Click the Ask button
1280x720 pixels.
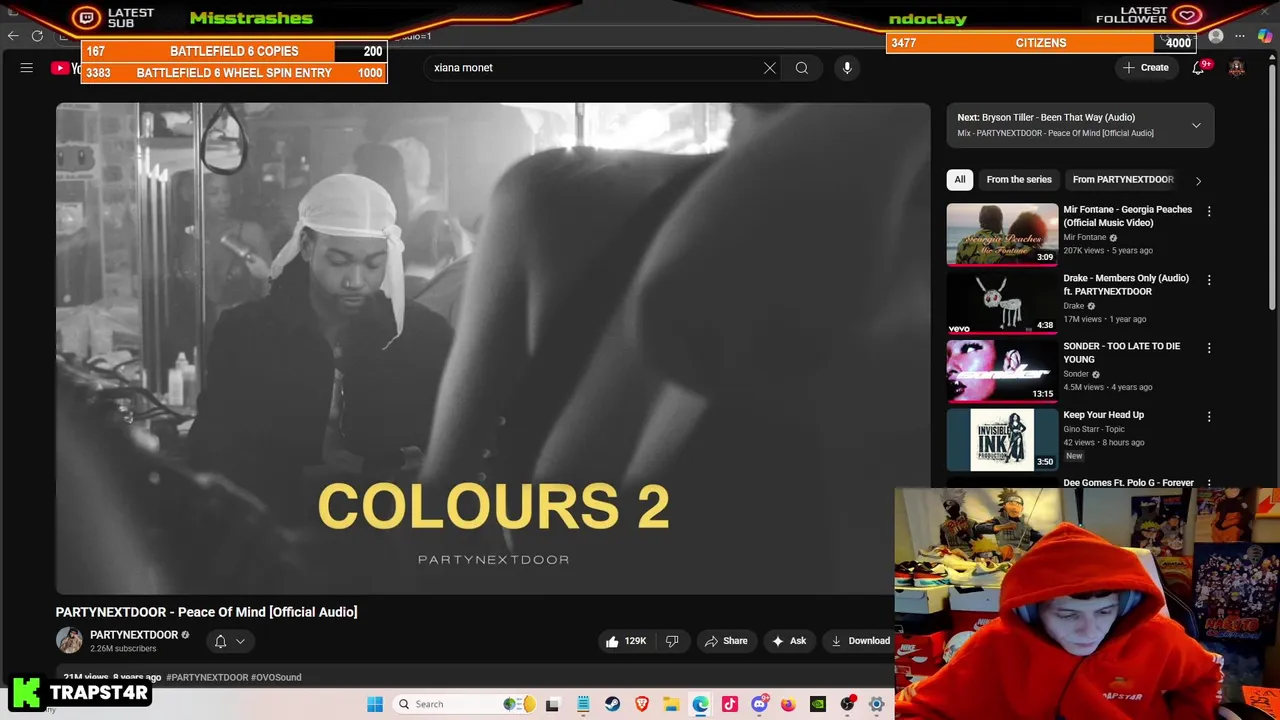[x=788, y=641]
